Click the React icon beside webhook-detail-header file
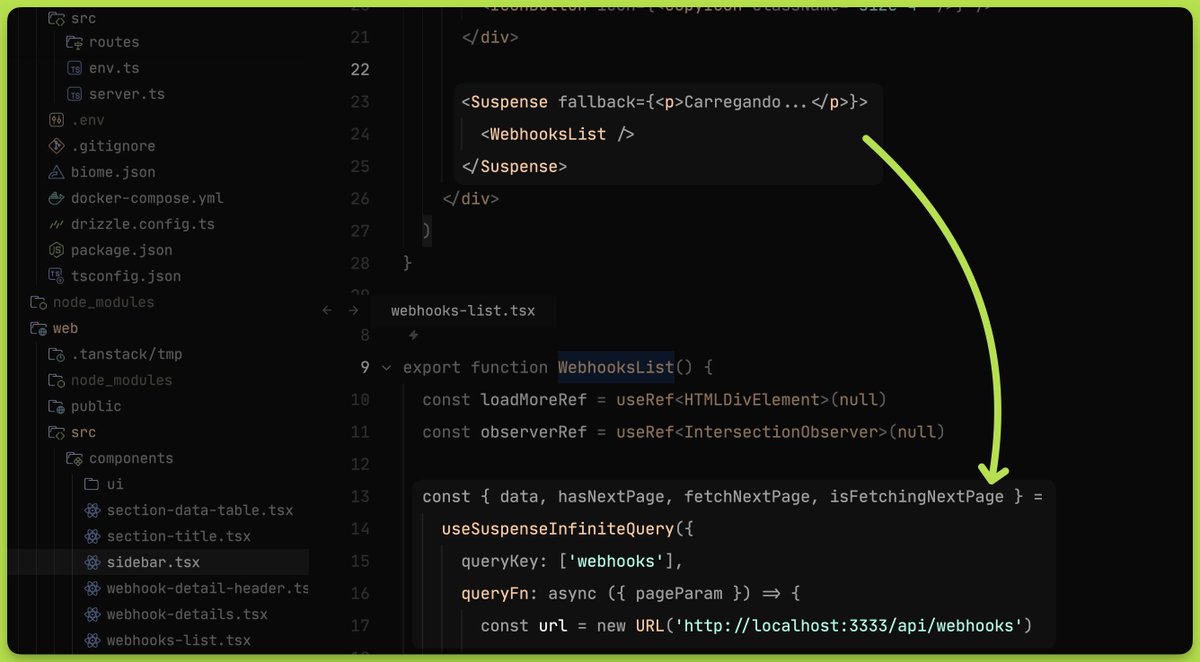Screen dimensions: 1200x662 coord(93,588)
